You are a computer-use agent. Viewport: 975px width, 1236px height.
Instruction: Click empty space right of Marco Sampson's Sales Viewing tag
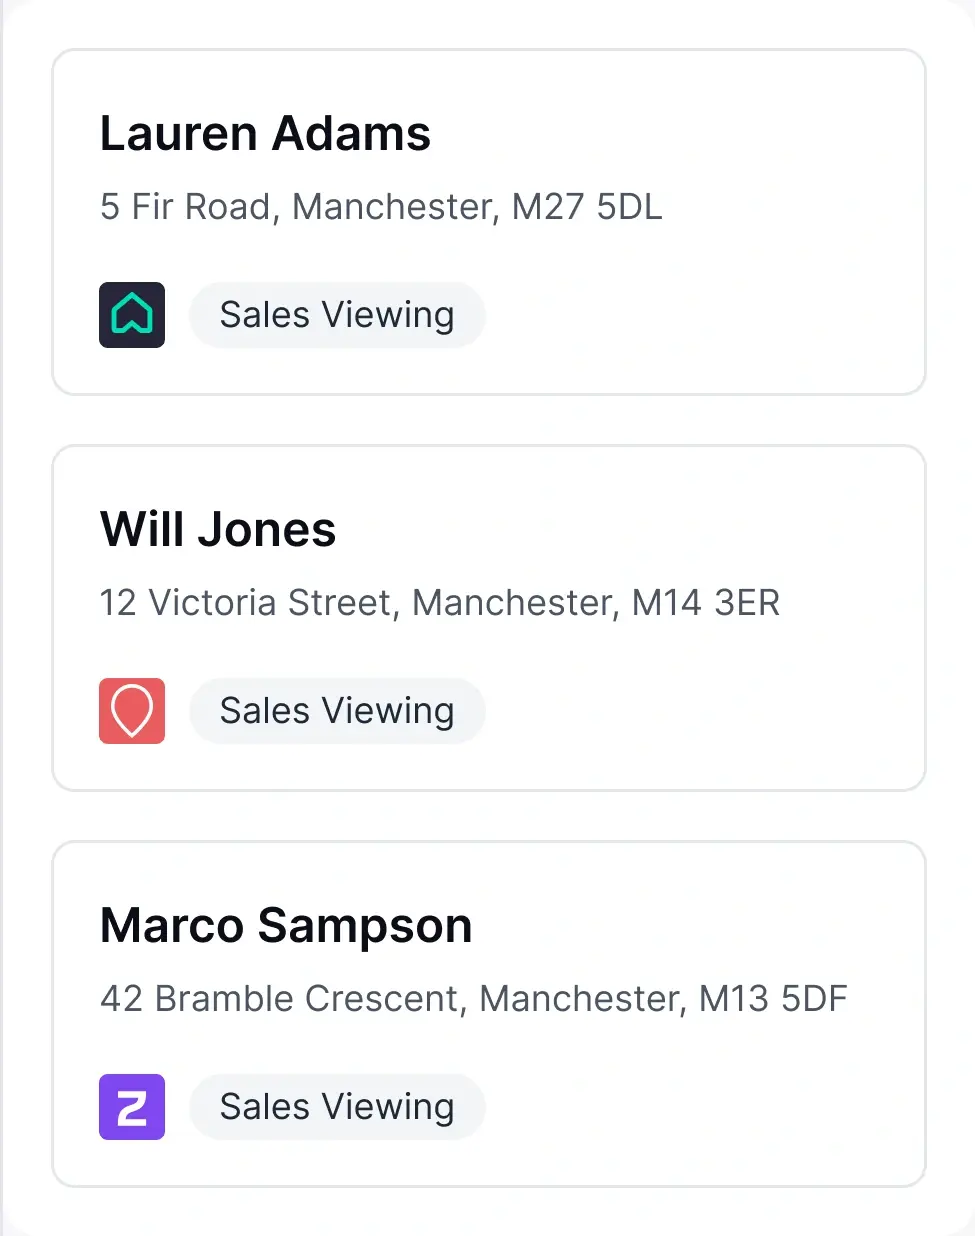point(700,1107)
